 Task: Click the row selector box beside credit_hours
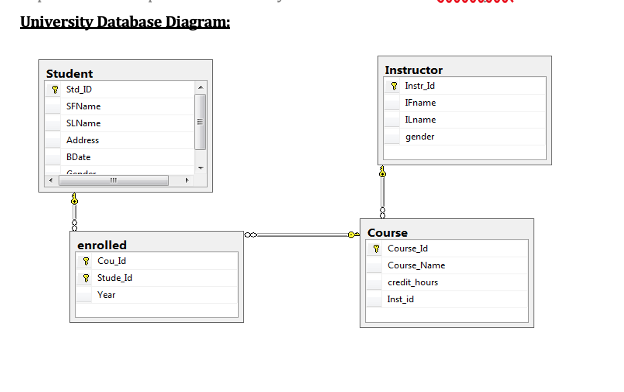click(374, 283)
